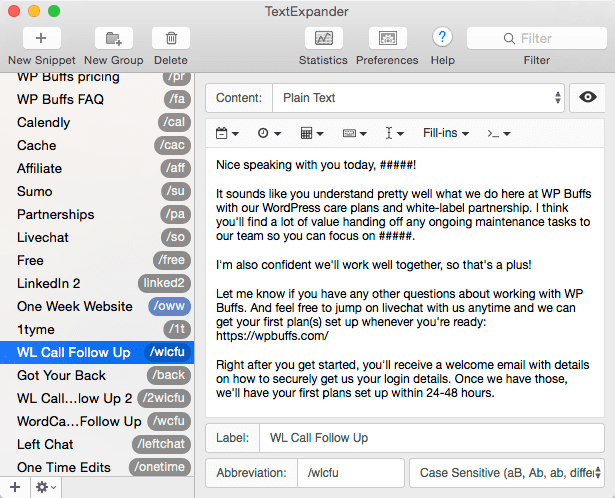Open the keyboard key insertion menu
Screen dimensions: 615x498
[x=355, y=133]
